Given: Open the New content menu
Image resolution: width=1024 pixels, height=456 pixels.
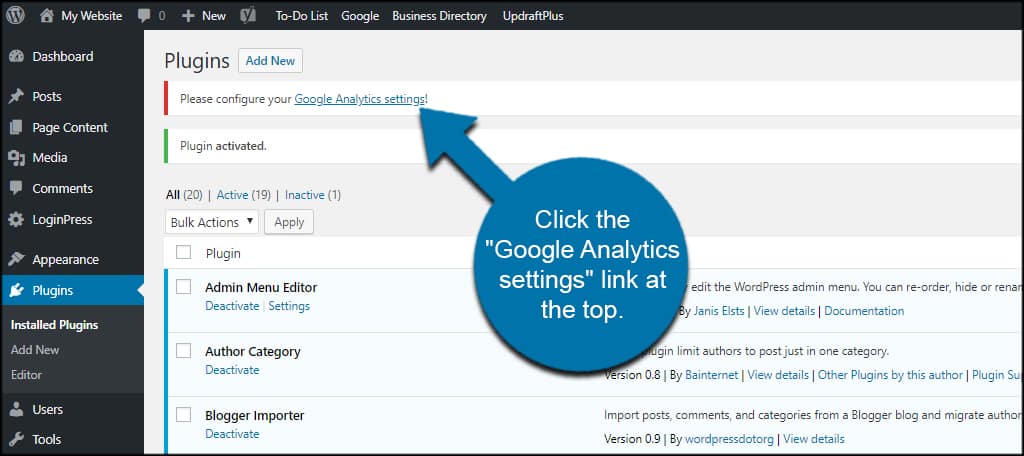Looking at the screenshot, I should [214, 16].
